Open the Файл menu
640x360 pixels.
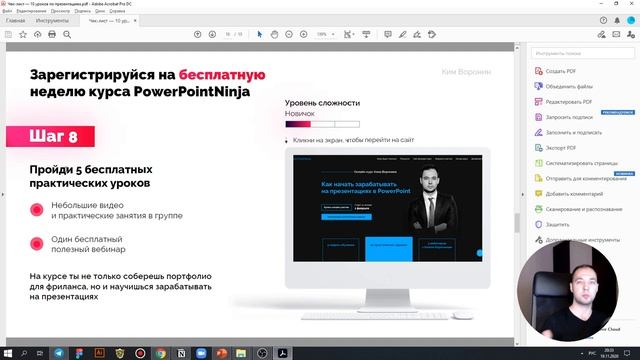7,11
